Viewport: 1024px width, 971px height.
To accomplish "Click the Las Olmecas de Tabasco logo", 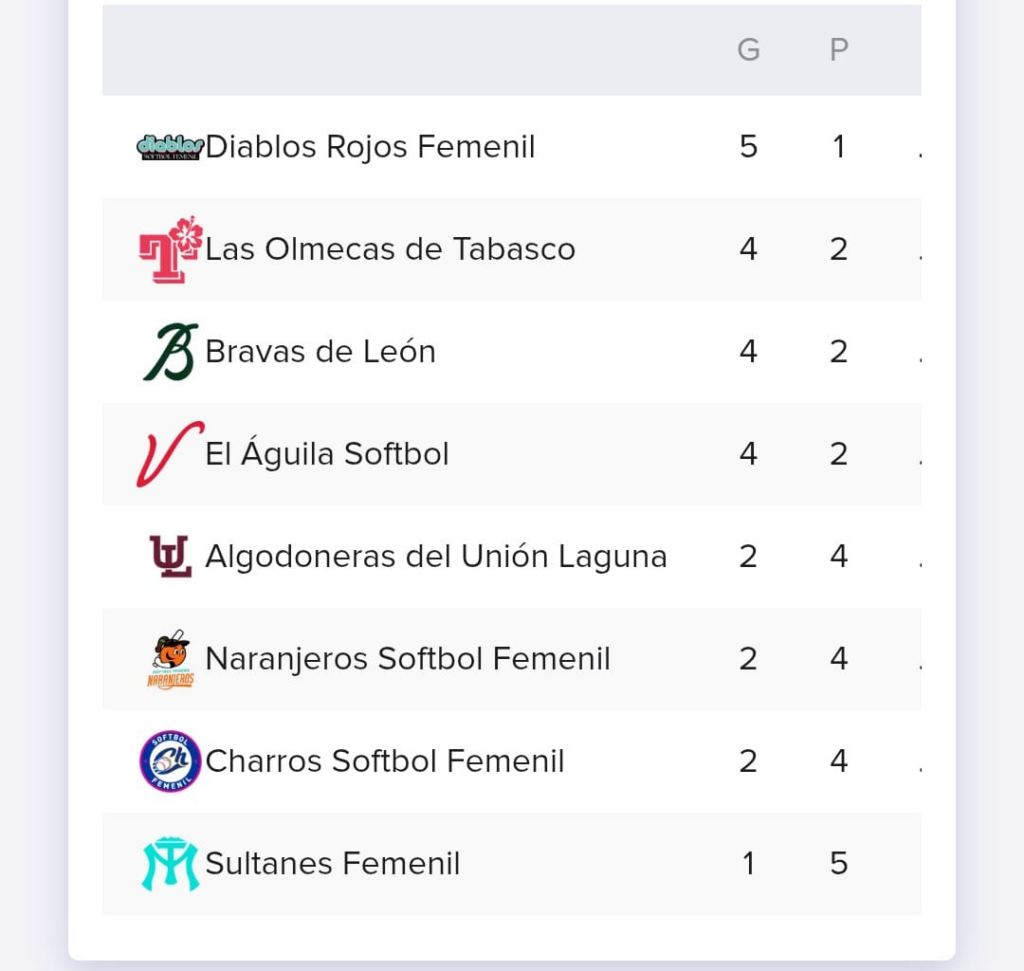I will pyautogui.click(x=170, y=249).
